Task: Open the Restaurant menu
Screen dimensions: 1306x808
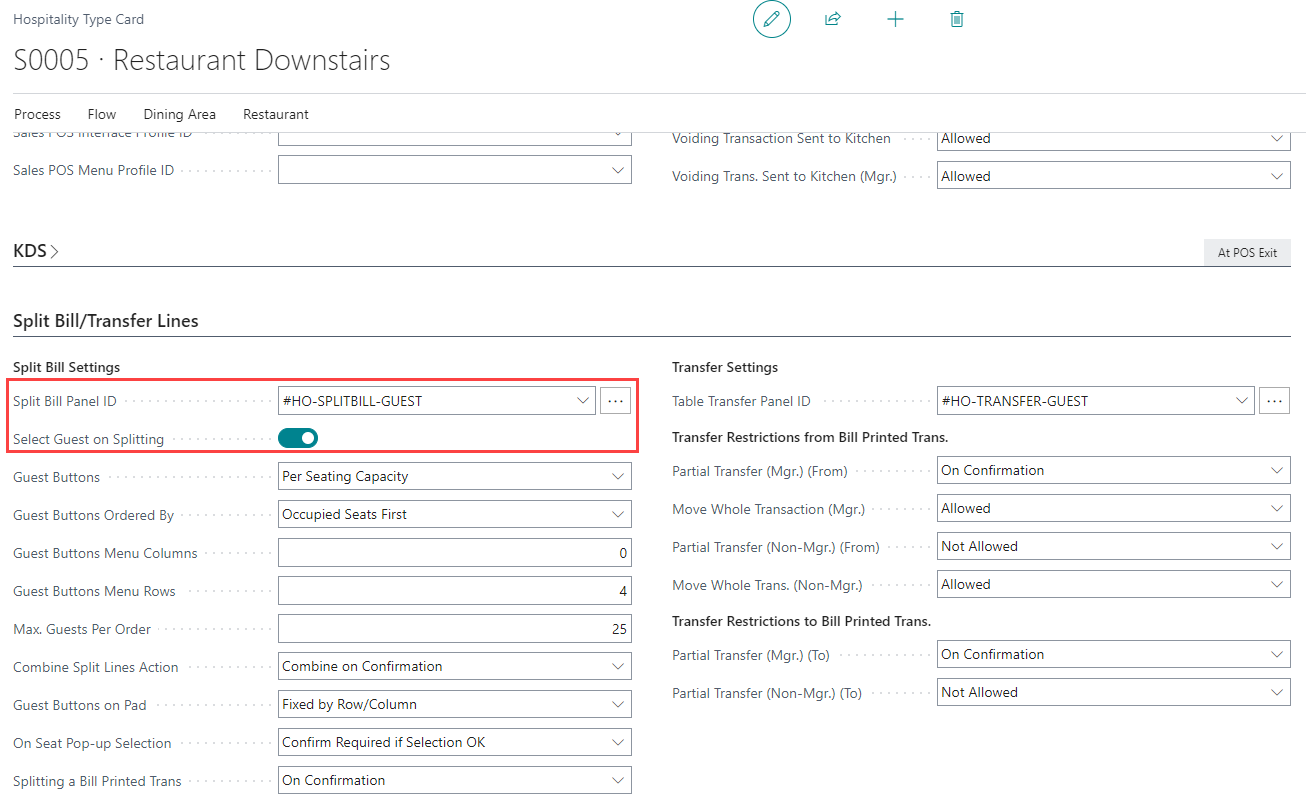Action: [276, 114]
